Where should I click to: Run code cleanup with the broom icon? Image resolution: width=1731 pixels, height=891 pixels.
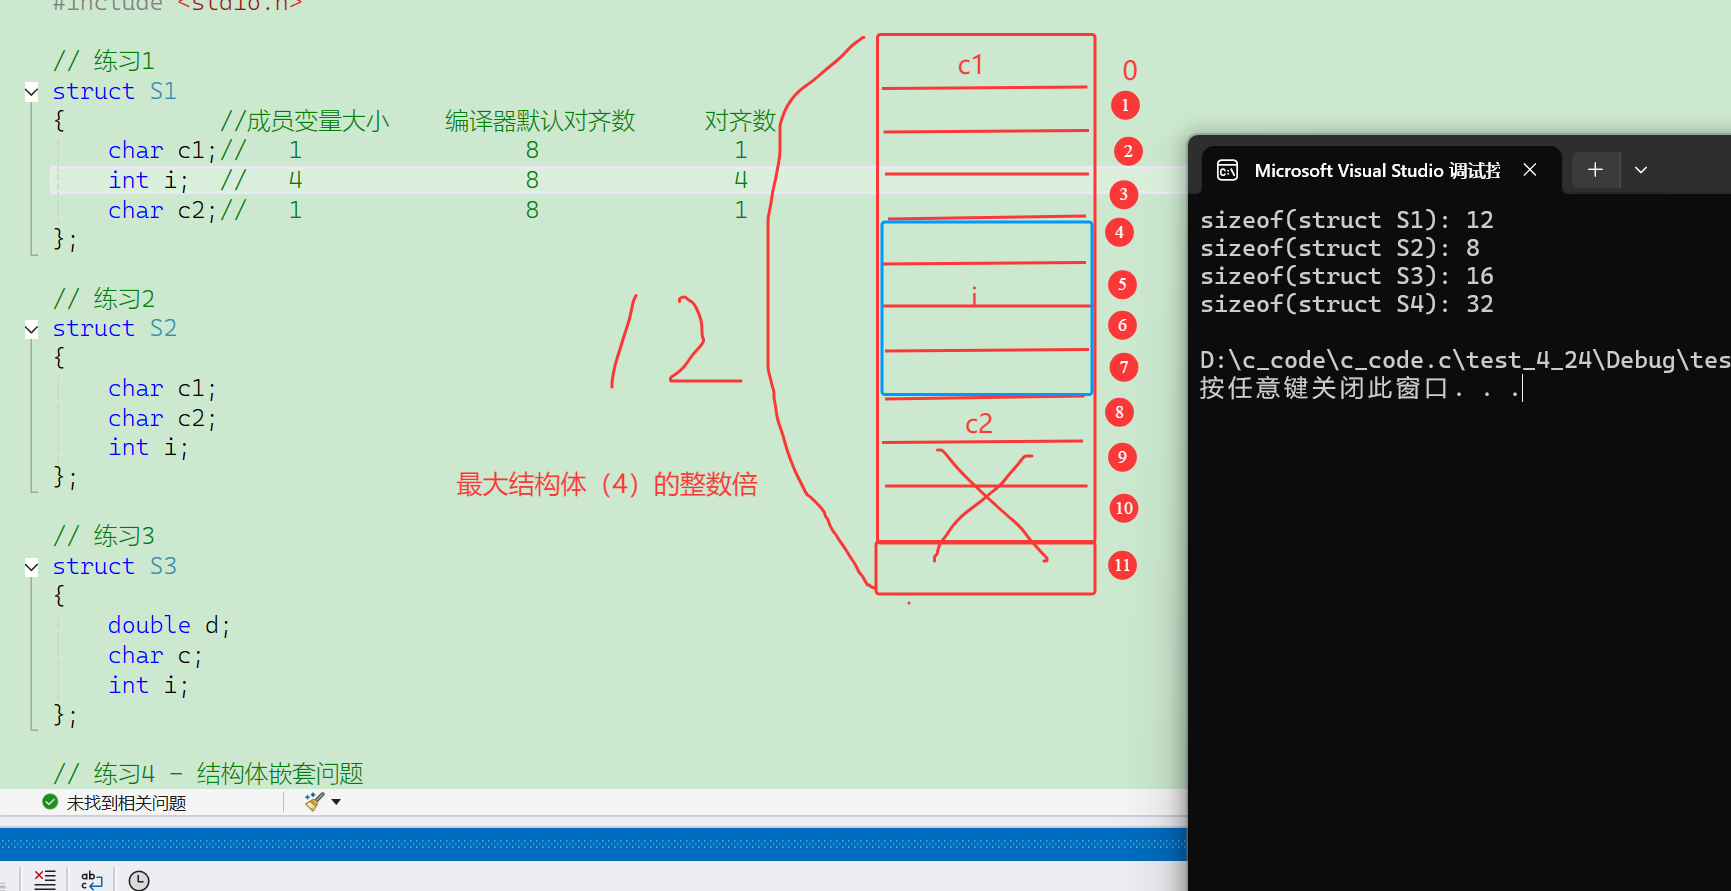(x=314, y=802)
